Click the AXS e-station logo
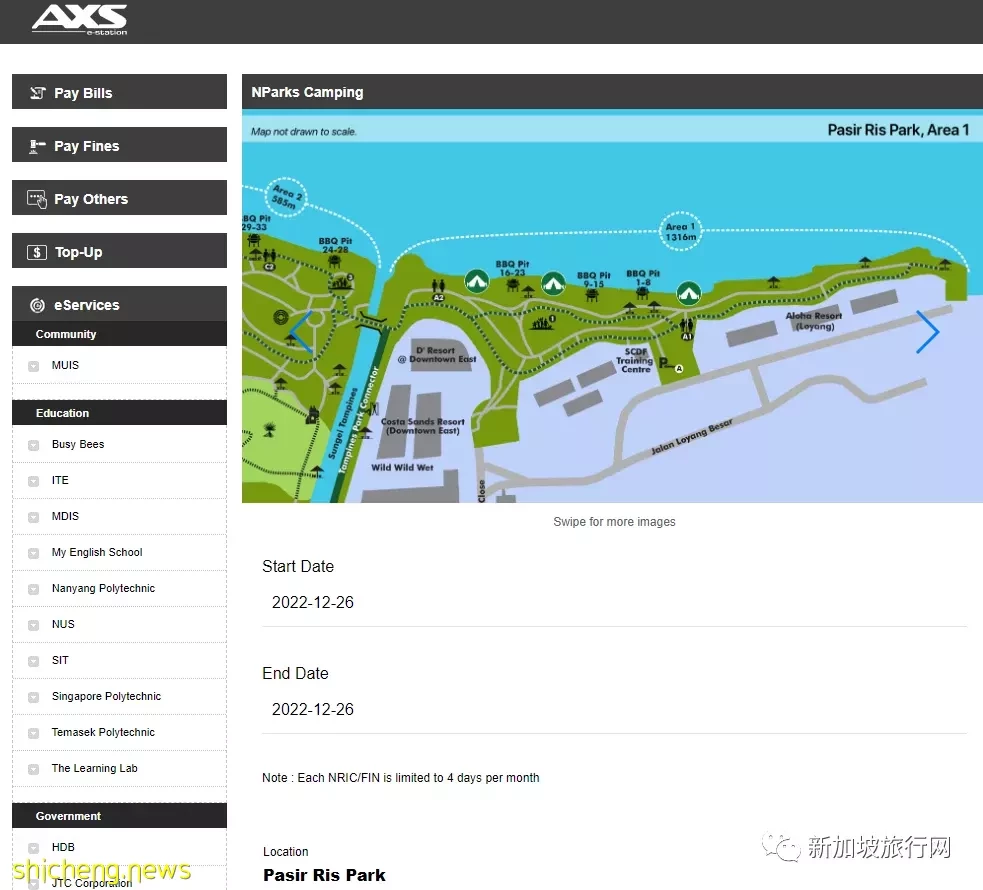 click(80, 19)
